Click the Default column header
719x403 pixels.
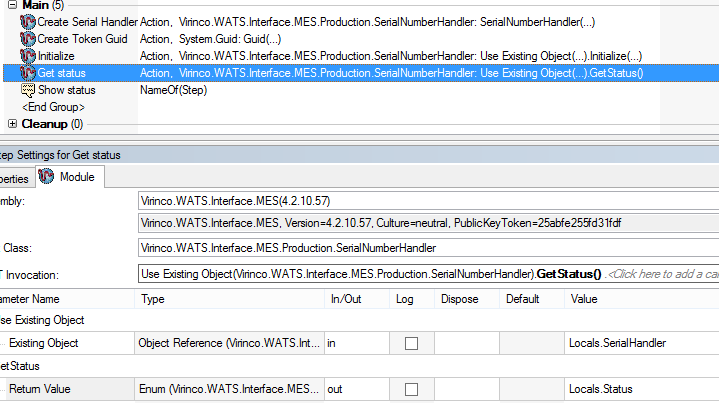532,299
